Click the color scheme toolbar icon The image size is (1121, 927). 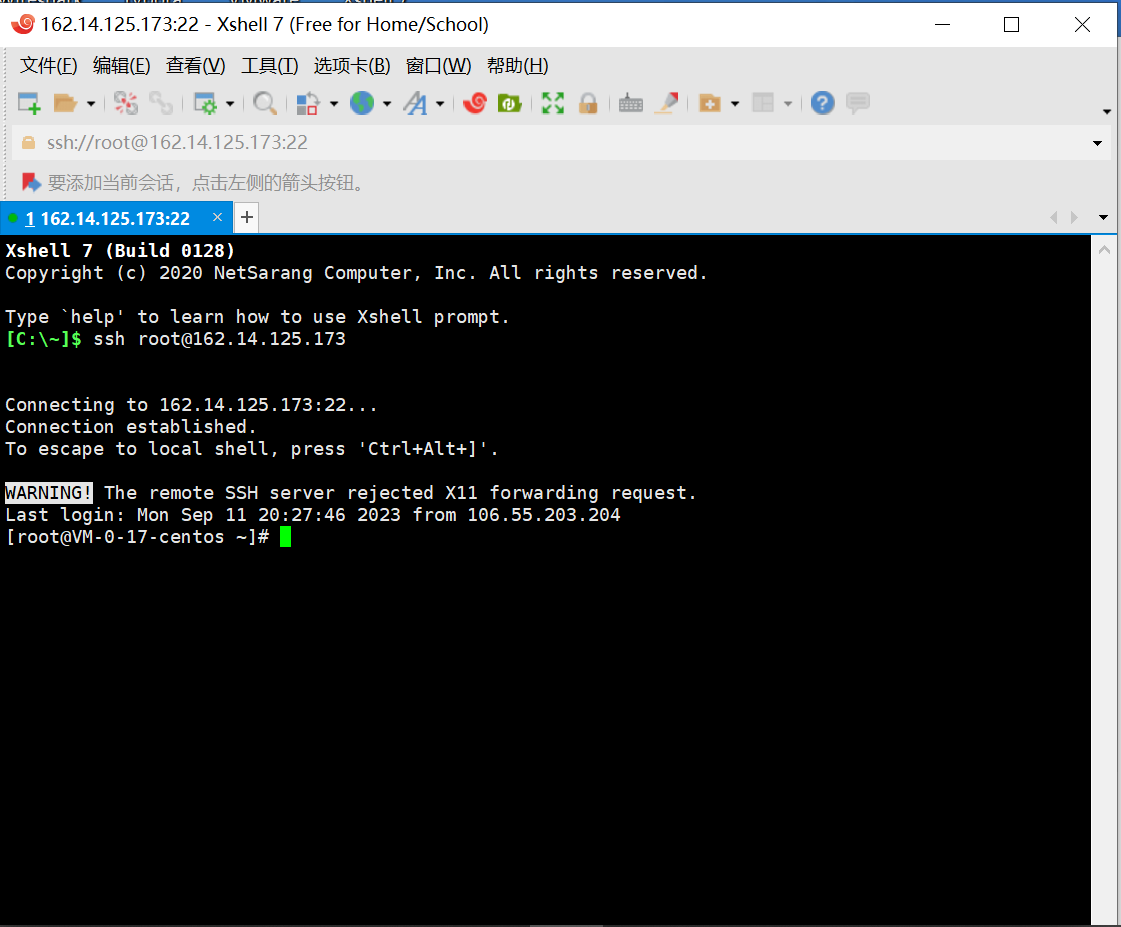click(307, 103)
